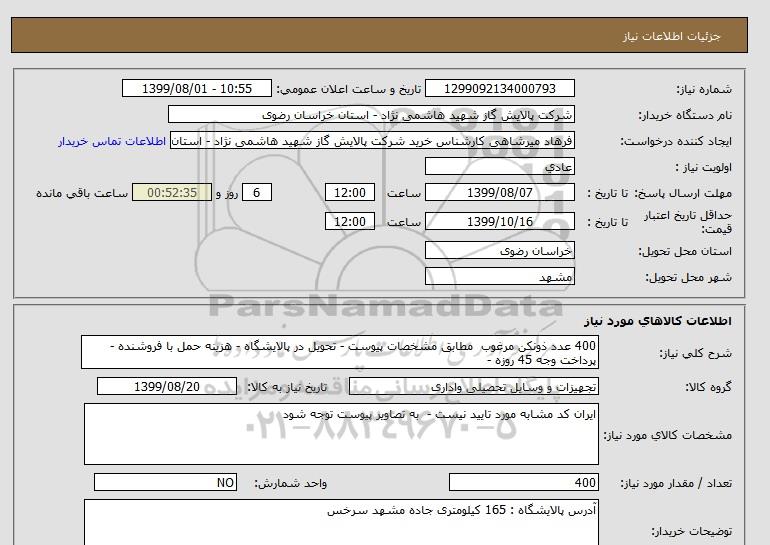Focus the general need description text area
Image resolution: width=770 pixels, height=545 pixels.
341,353
